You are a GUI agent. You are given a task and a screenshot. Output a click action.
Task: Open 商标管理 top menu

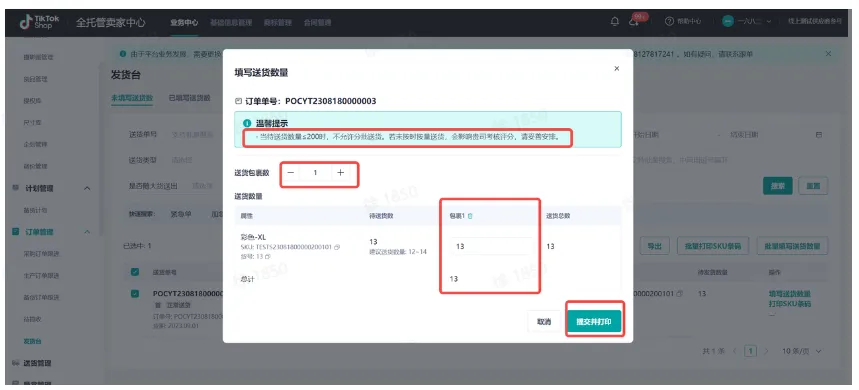[278, 22]
